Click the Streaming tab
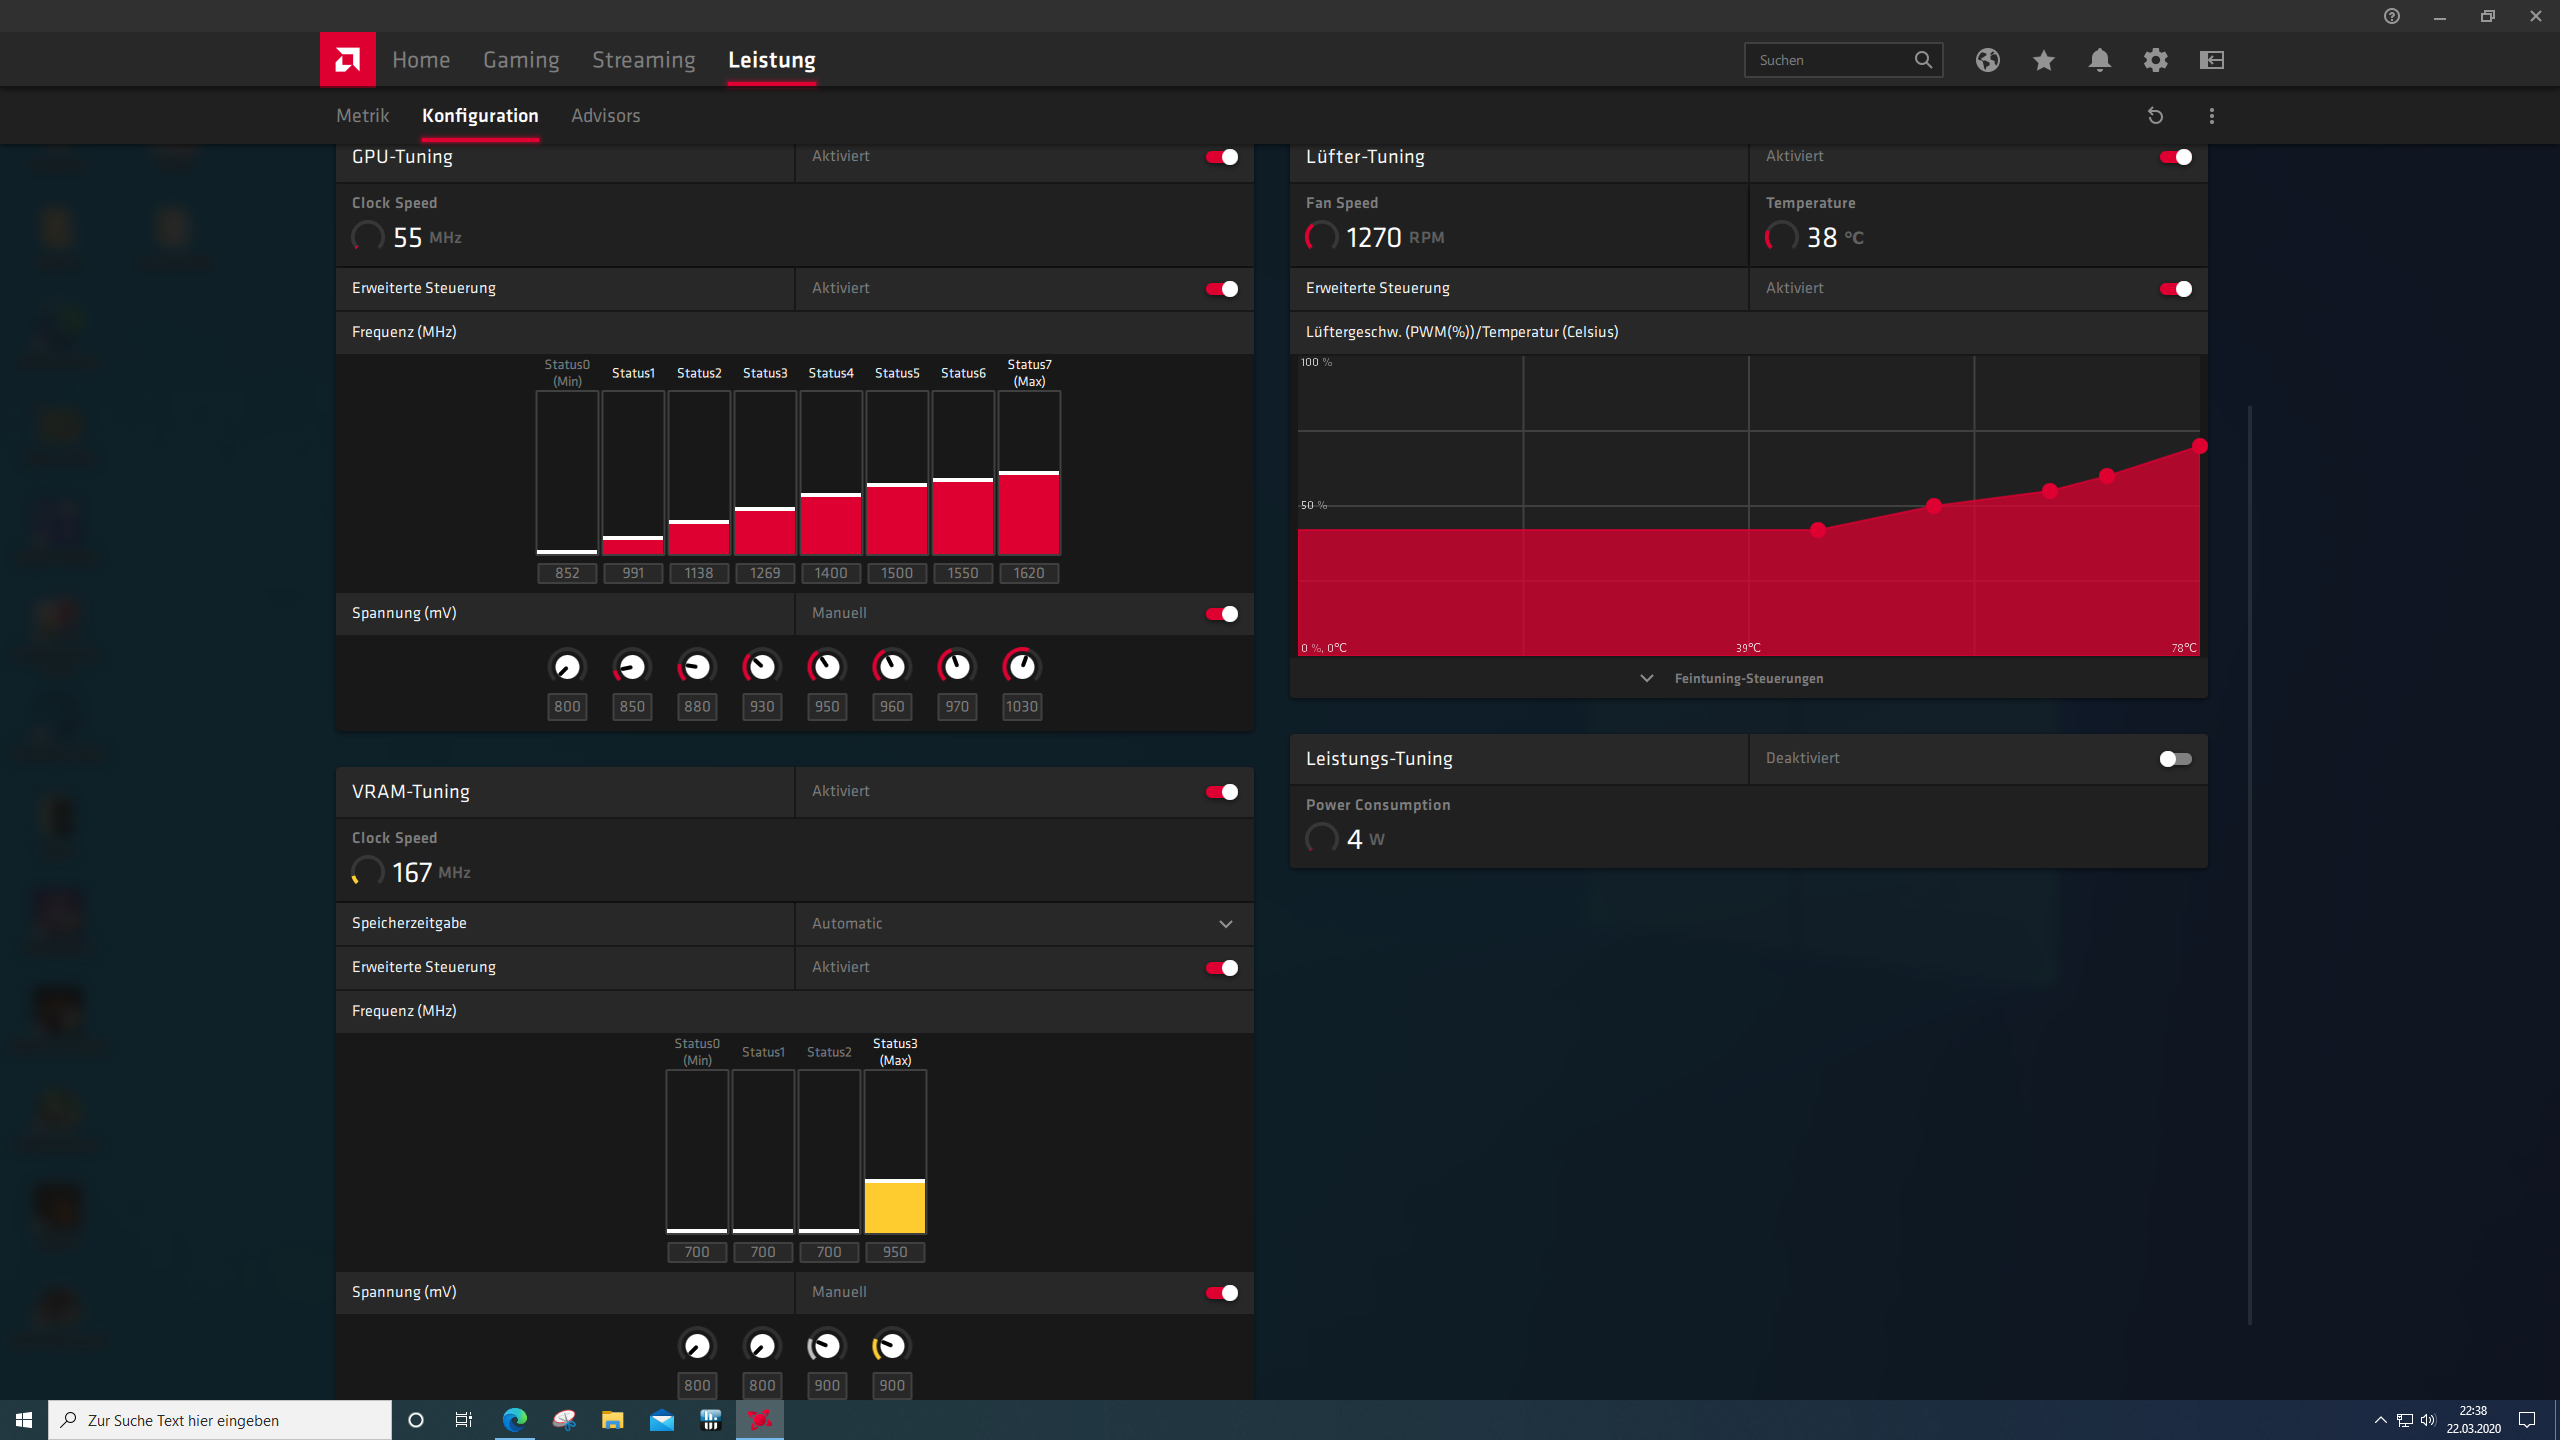Screen dimensions: 2560x1440 coord(643,60)
